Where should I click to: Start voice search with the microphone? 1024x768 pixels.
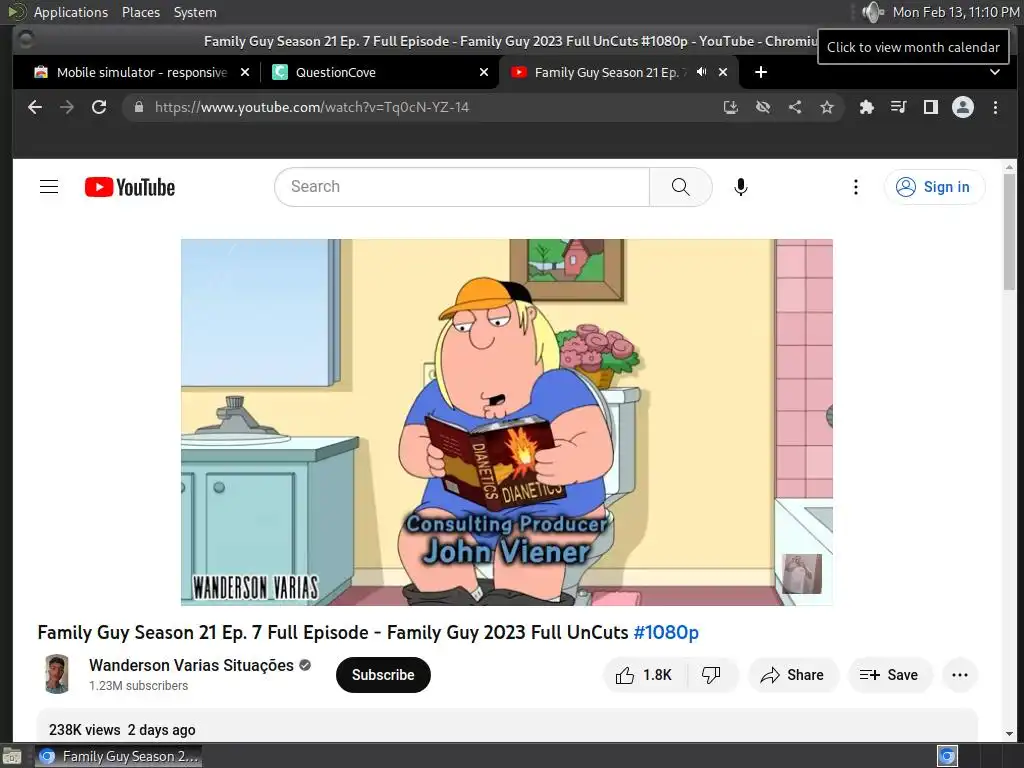[741, 187]
